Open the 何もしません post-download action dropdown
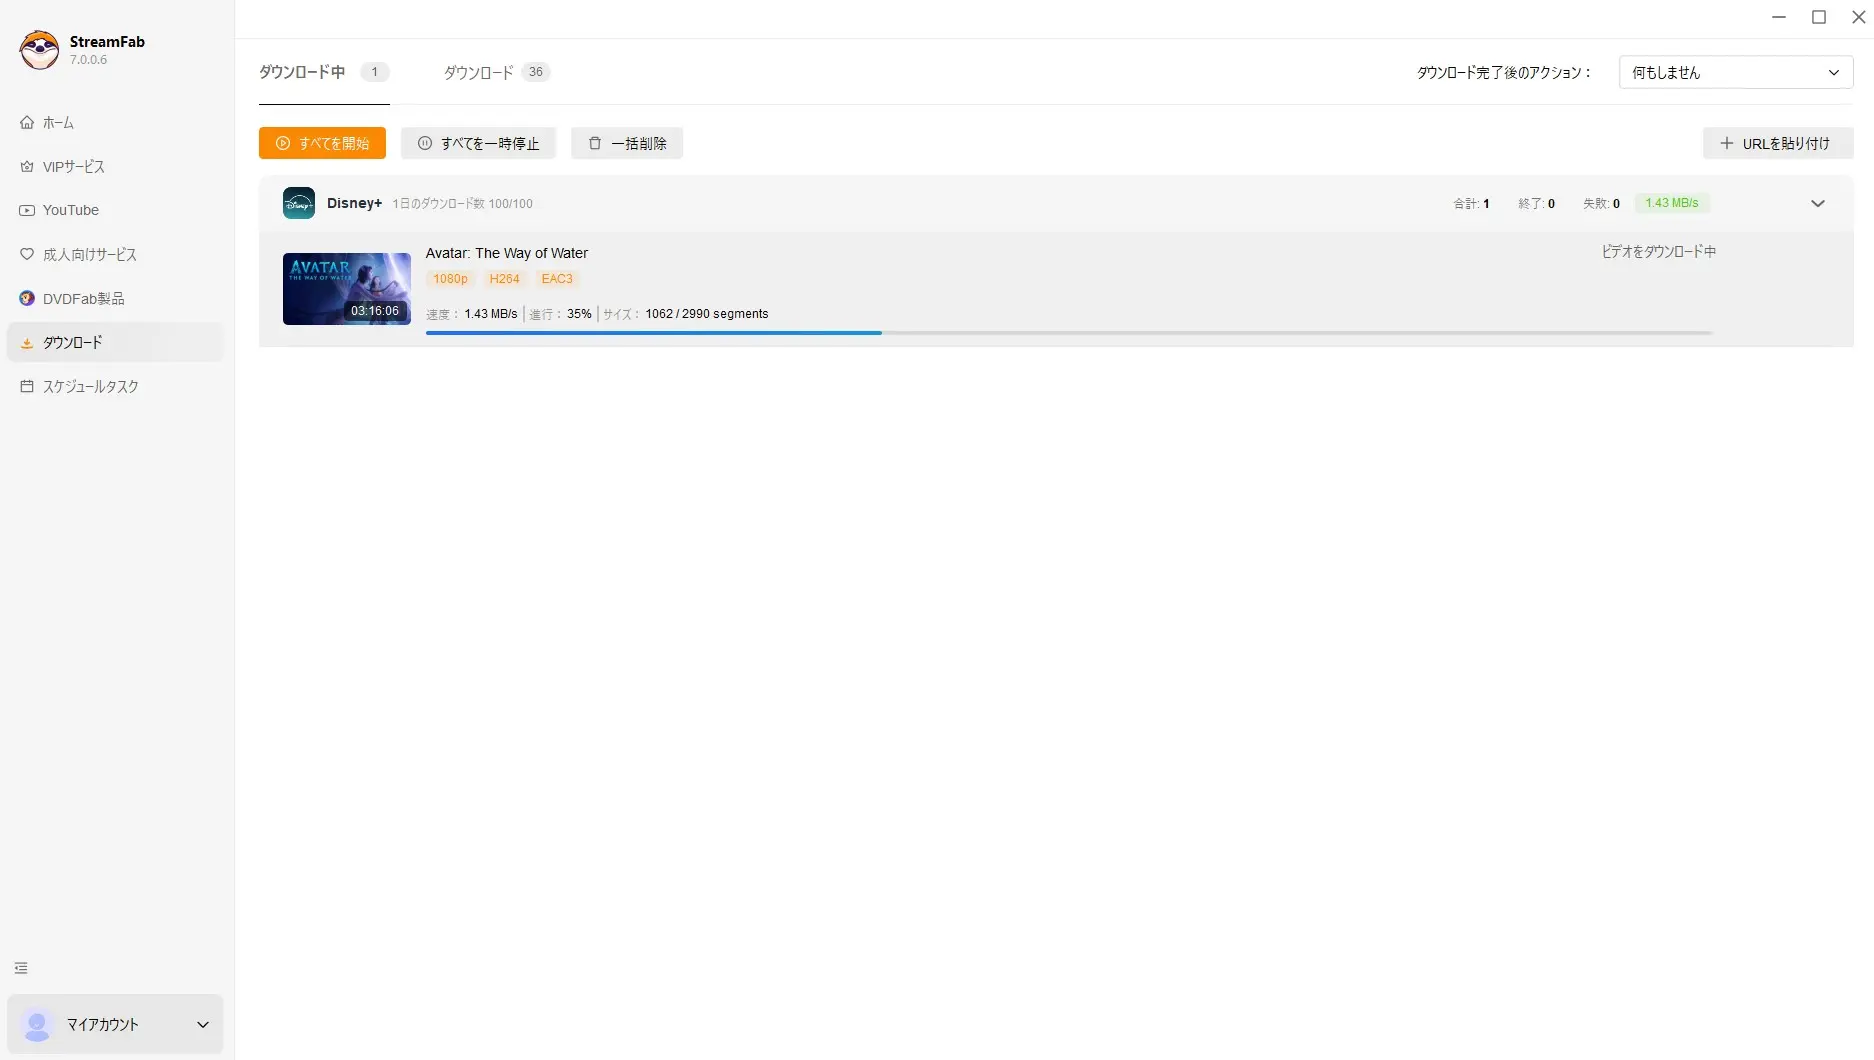 (1735, 72)
